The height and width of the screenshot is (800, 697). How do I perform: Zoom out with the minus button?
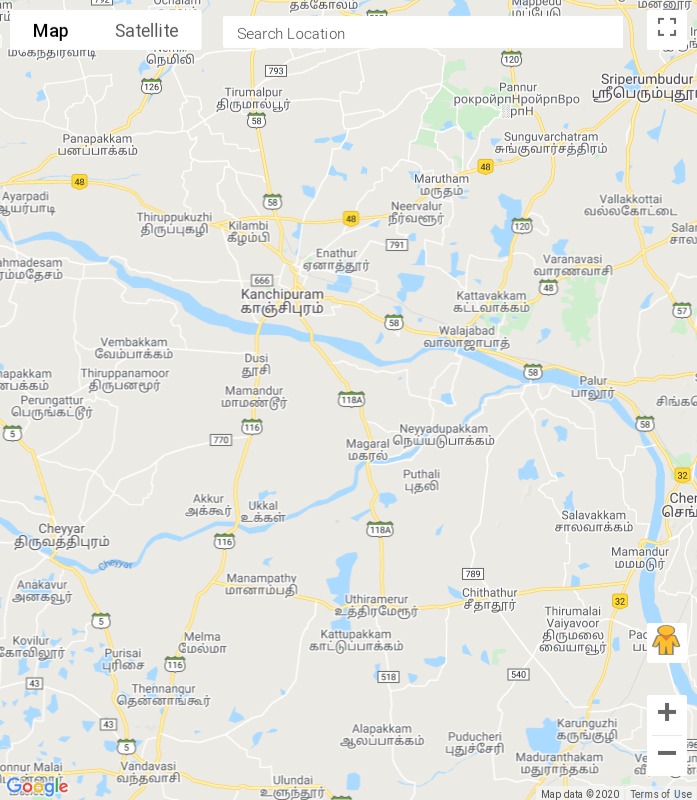point(666,753)
